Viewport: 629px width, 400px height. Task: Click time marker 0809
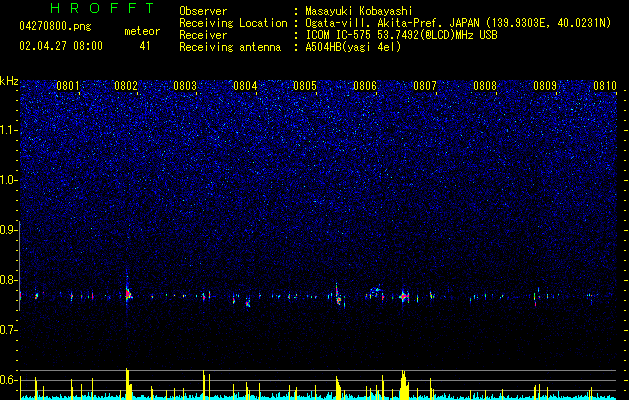[x=545, y=86]
